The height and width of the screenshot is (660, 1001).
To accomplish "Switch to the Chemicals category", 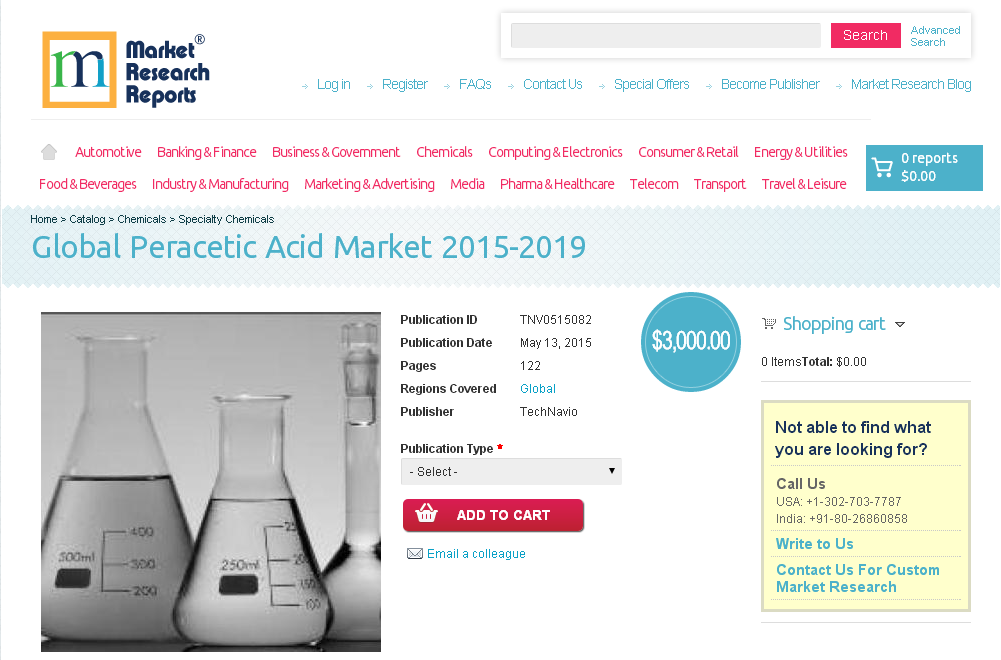I will (444, 152).
